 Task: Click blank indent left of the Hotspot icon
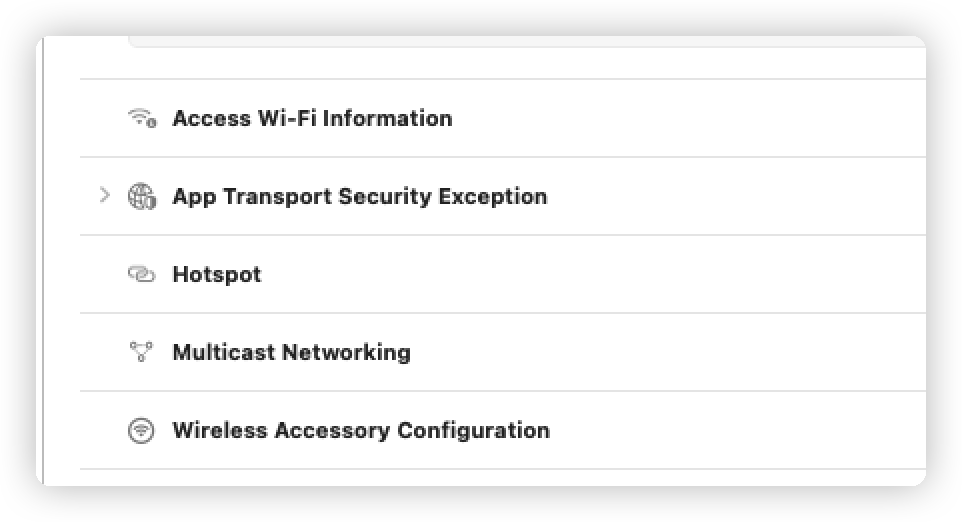(x=104, y=274)
